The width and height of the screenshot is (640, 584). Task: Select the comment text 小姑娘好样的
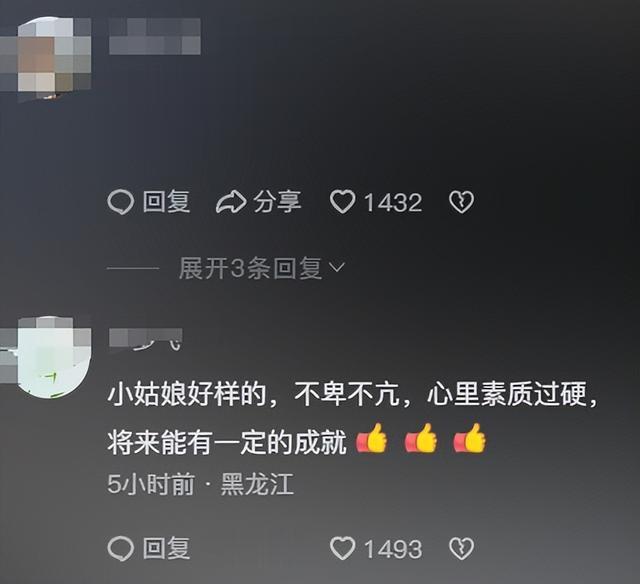pyautogui.click(x=187, y=395)
